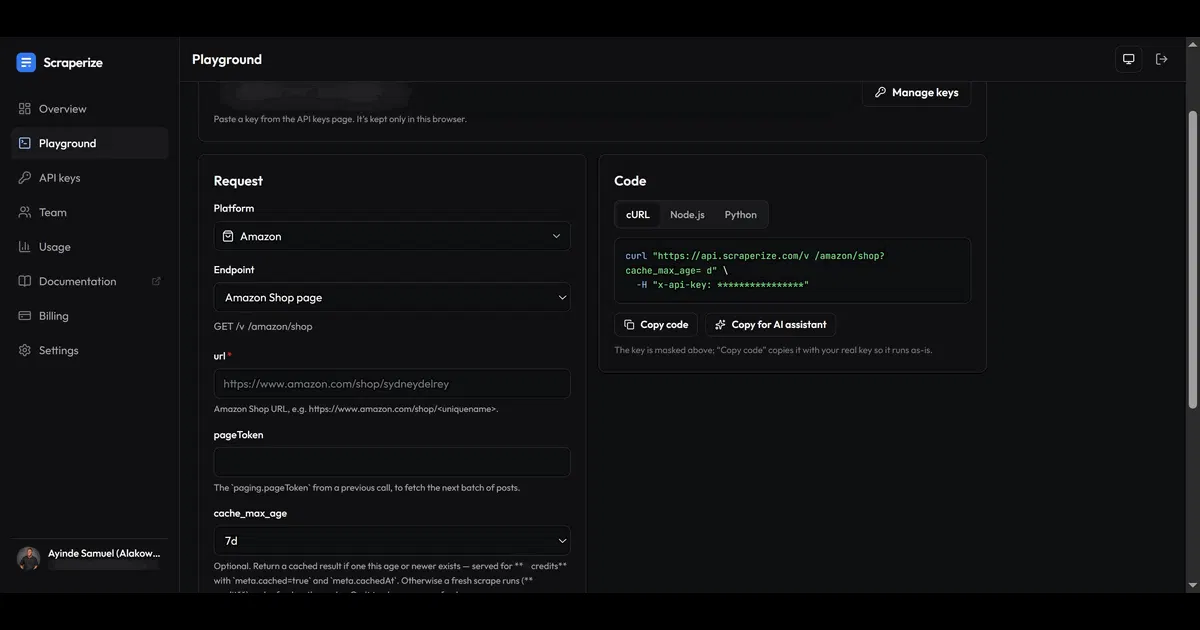Viewport: 1200px width, 630px height.
Task: Click the Copy code button
Action: click(x=656, y=325)
